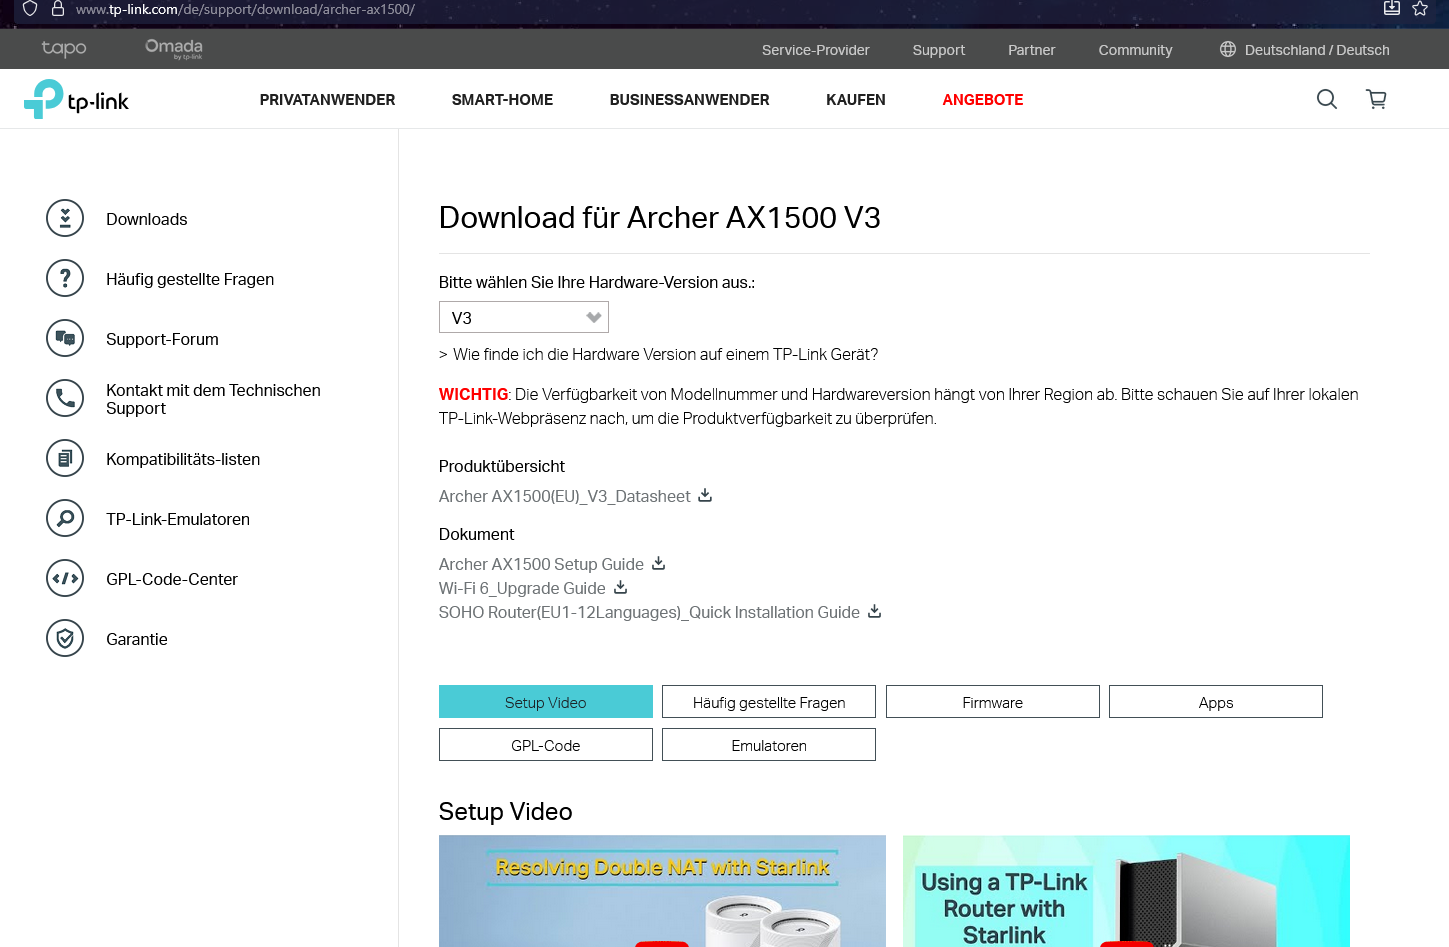Click the phone icon for technical support
Image resolution: width=1449 pixels, height=947 pixels.
pos(65,398)
